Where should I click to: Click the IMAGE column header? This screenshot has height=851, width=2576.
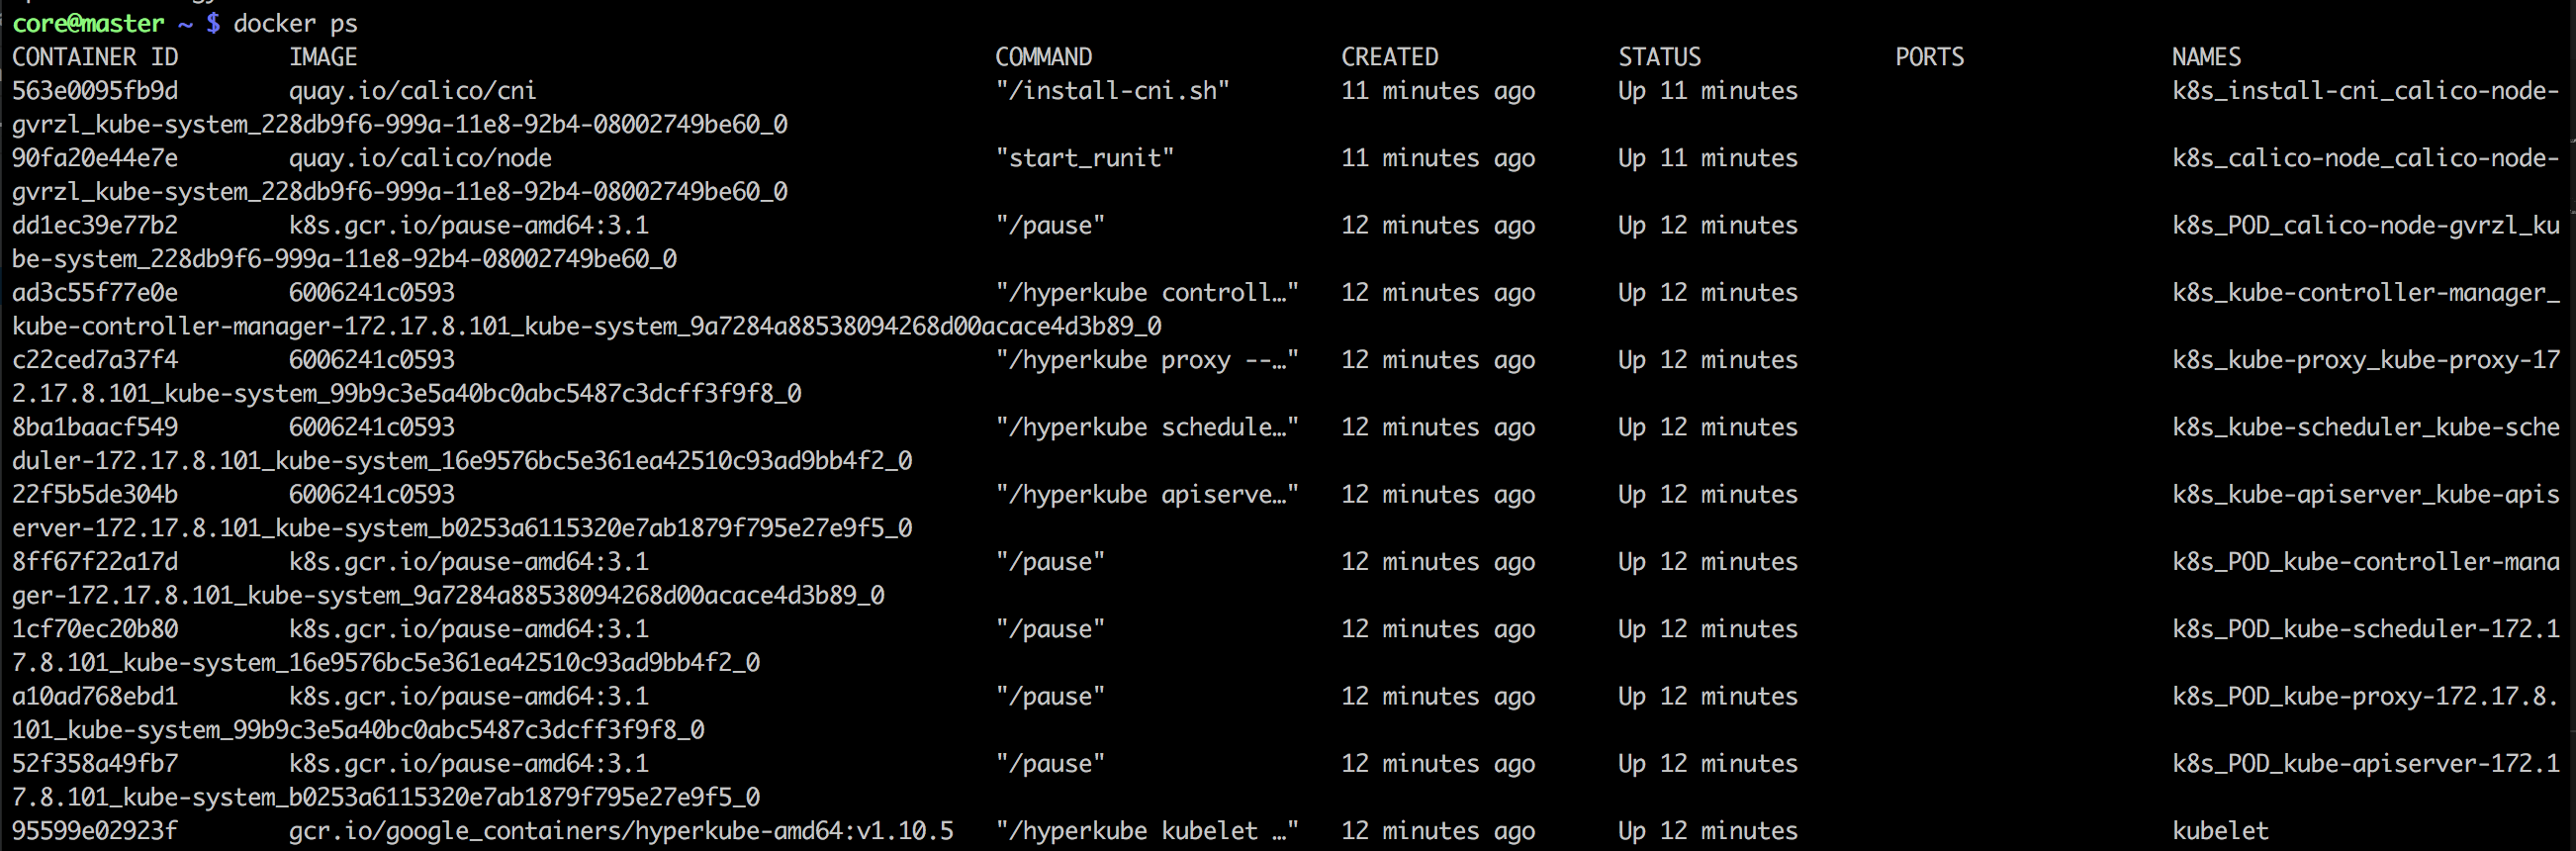pos(323,57)
